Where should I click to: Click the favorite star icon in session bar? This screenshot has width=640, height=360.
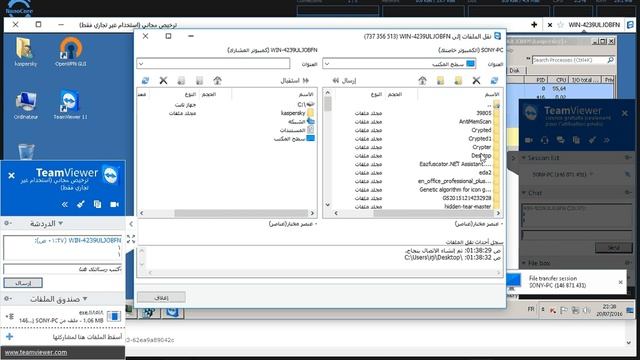point(561,25)
